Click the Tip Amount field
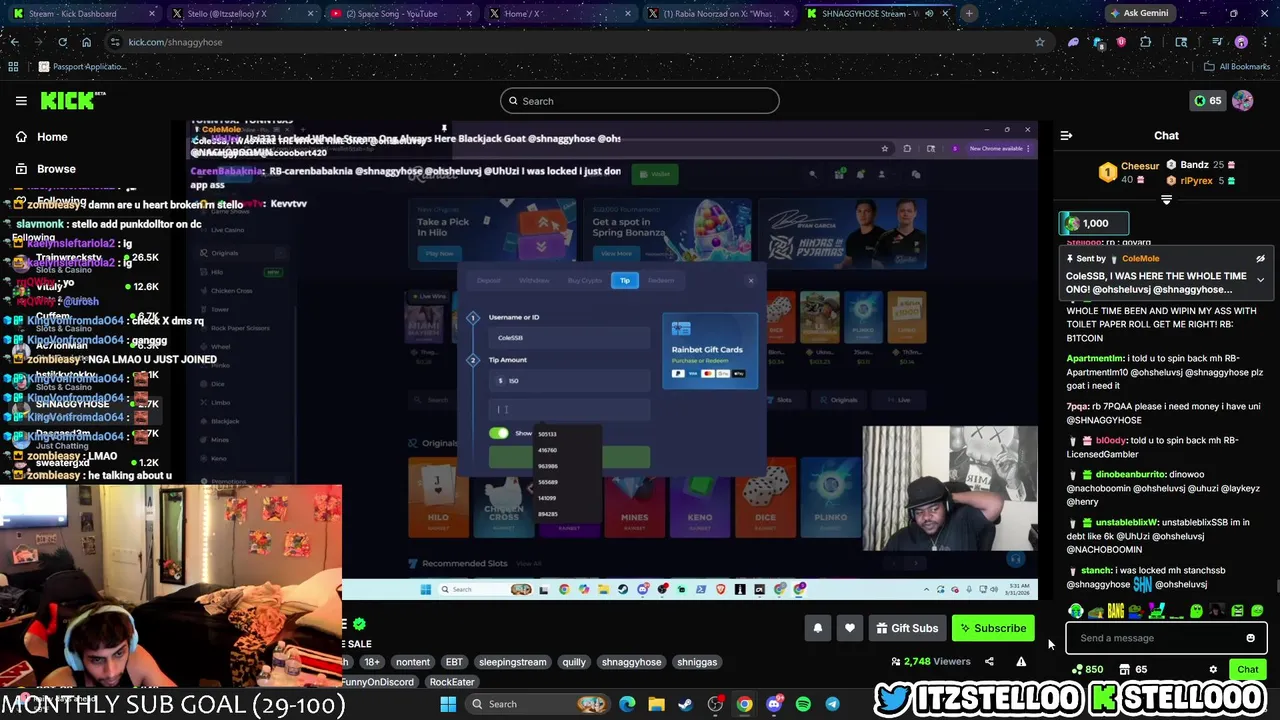Image resolution: width=1280 pixels, height=720 pixels. point(569,381)
